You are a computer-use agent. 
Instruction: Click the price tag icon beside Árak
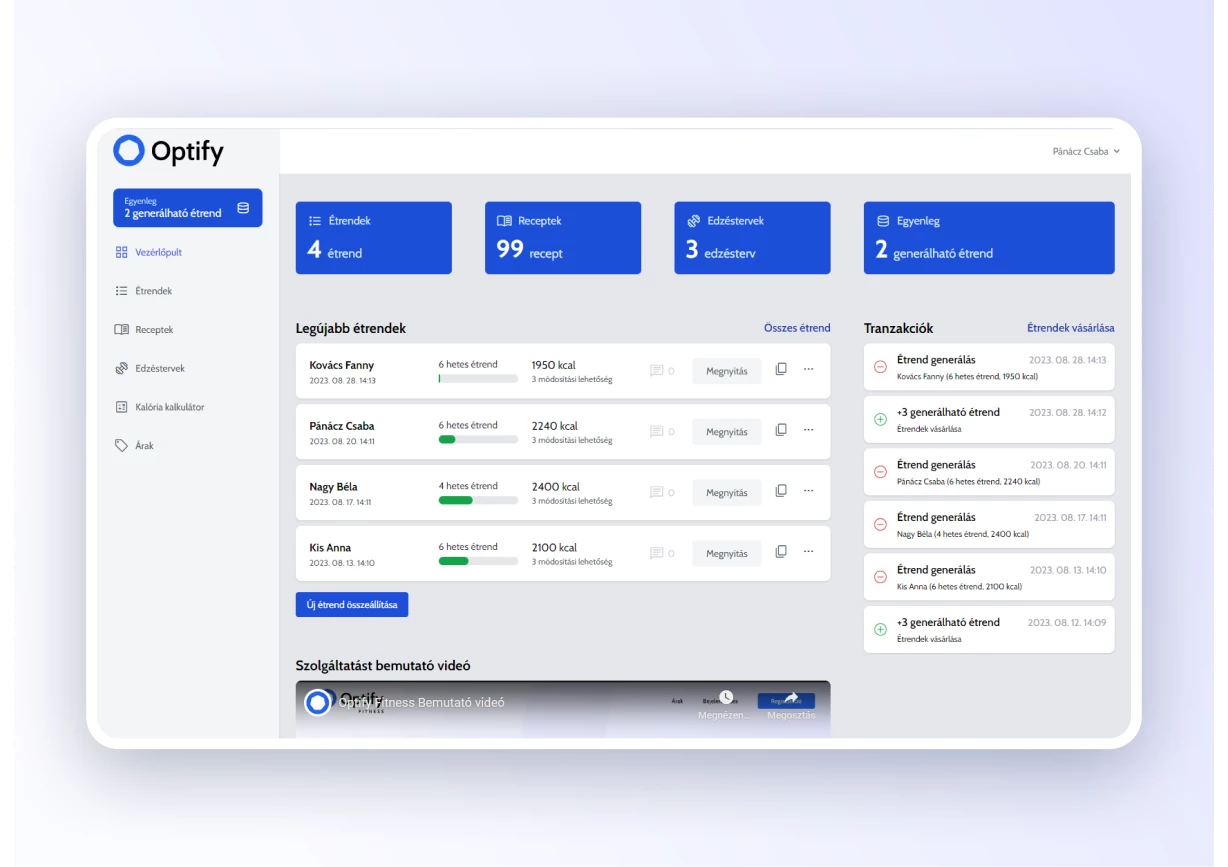121,446
